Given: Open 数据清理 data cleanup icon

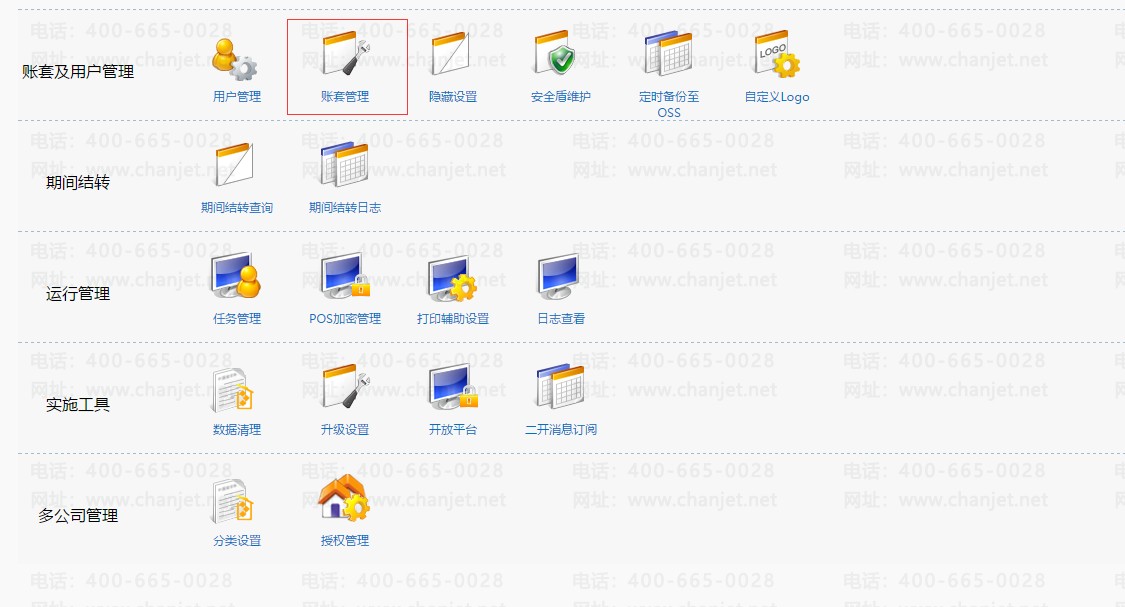Looking at the screenshot, I should (x=233, y=390).
